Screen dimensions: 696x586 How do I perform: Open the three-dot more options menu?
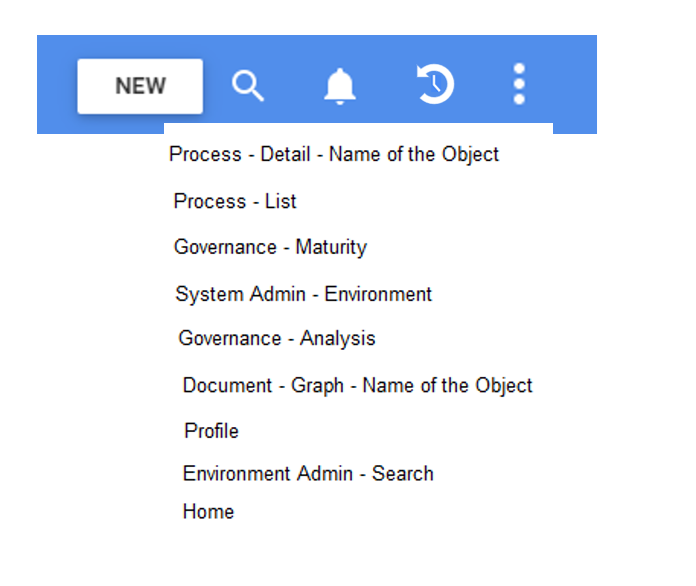click(x=519, y=85)
